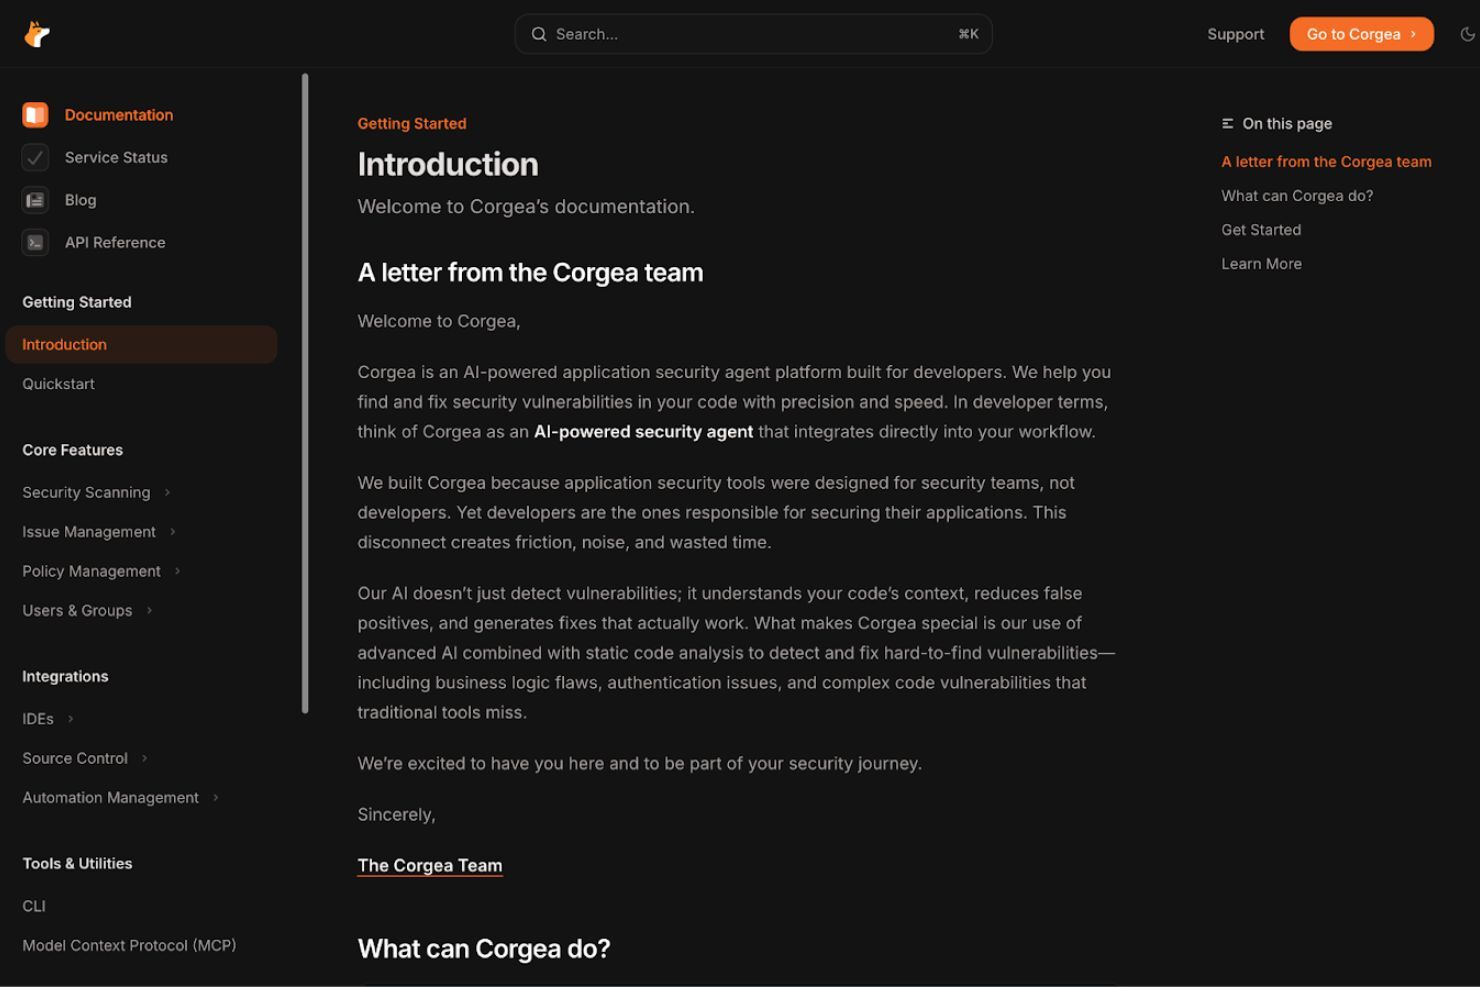Click the Go to Corgea button
The width and height of the screenshot is (1480, 987).
pyautogui.click(x=1361, y=33)
